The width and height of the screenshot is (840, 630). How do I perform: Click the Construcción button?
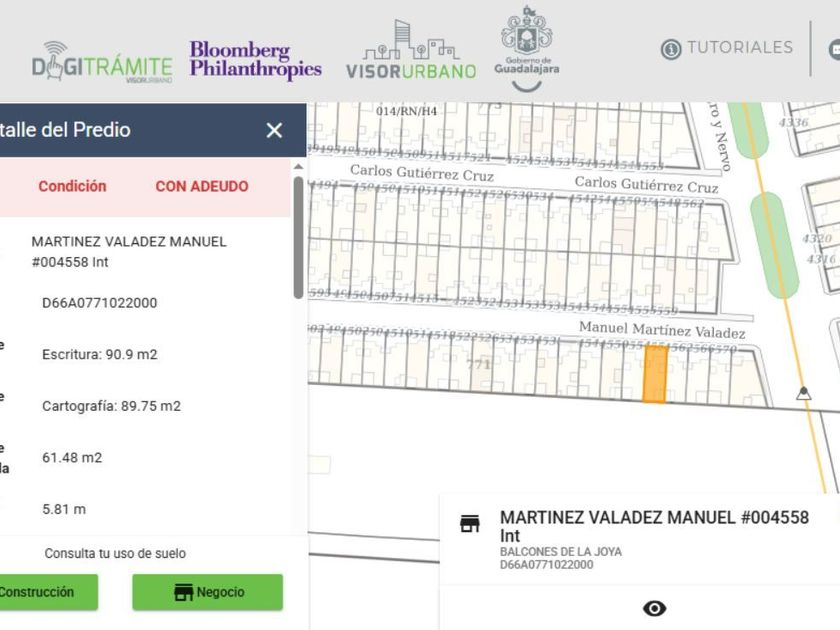click(49, 592)
